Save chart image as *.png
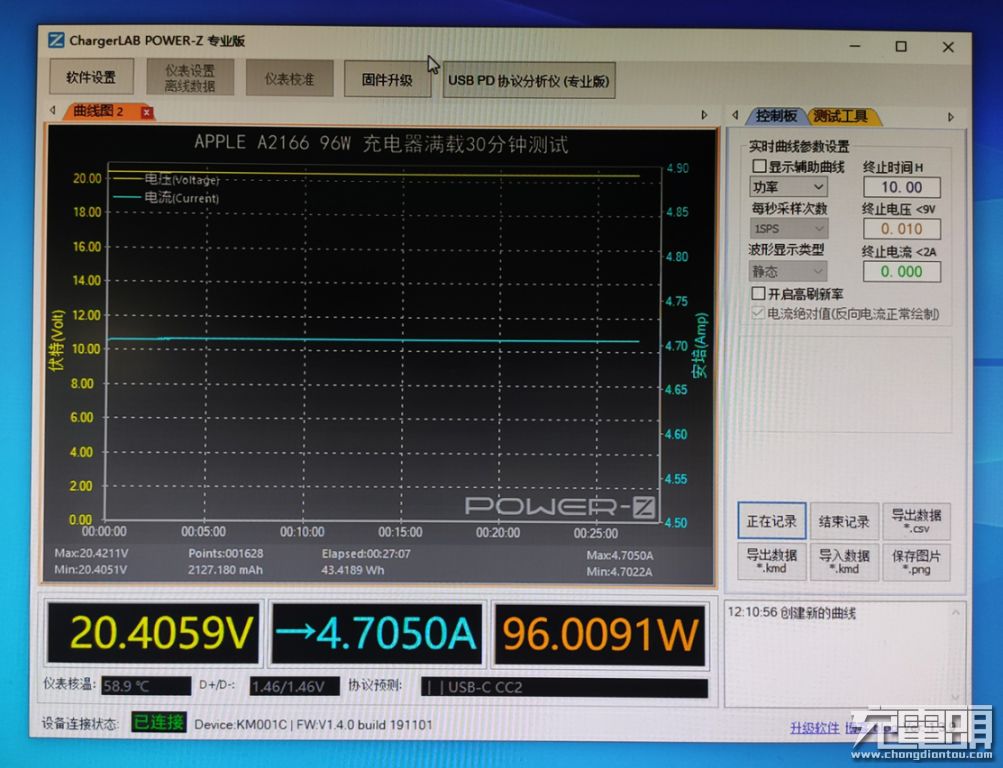 coord(916,562)
